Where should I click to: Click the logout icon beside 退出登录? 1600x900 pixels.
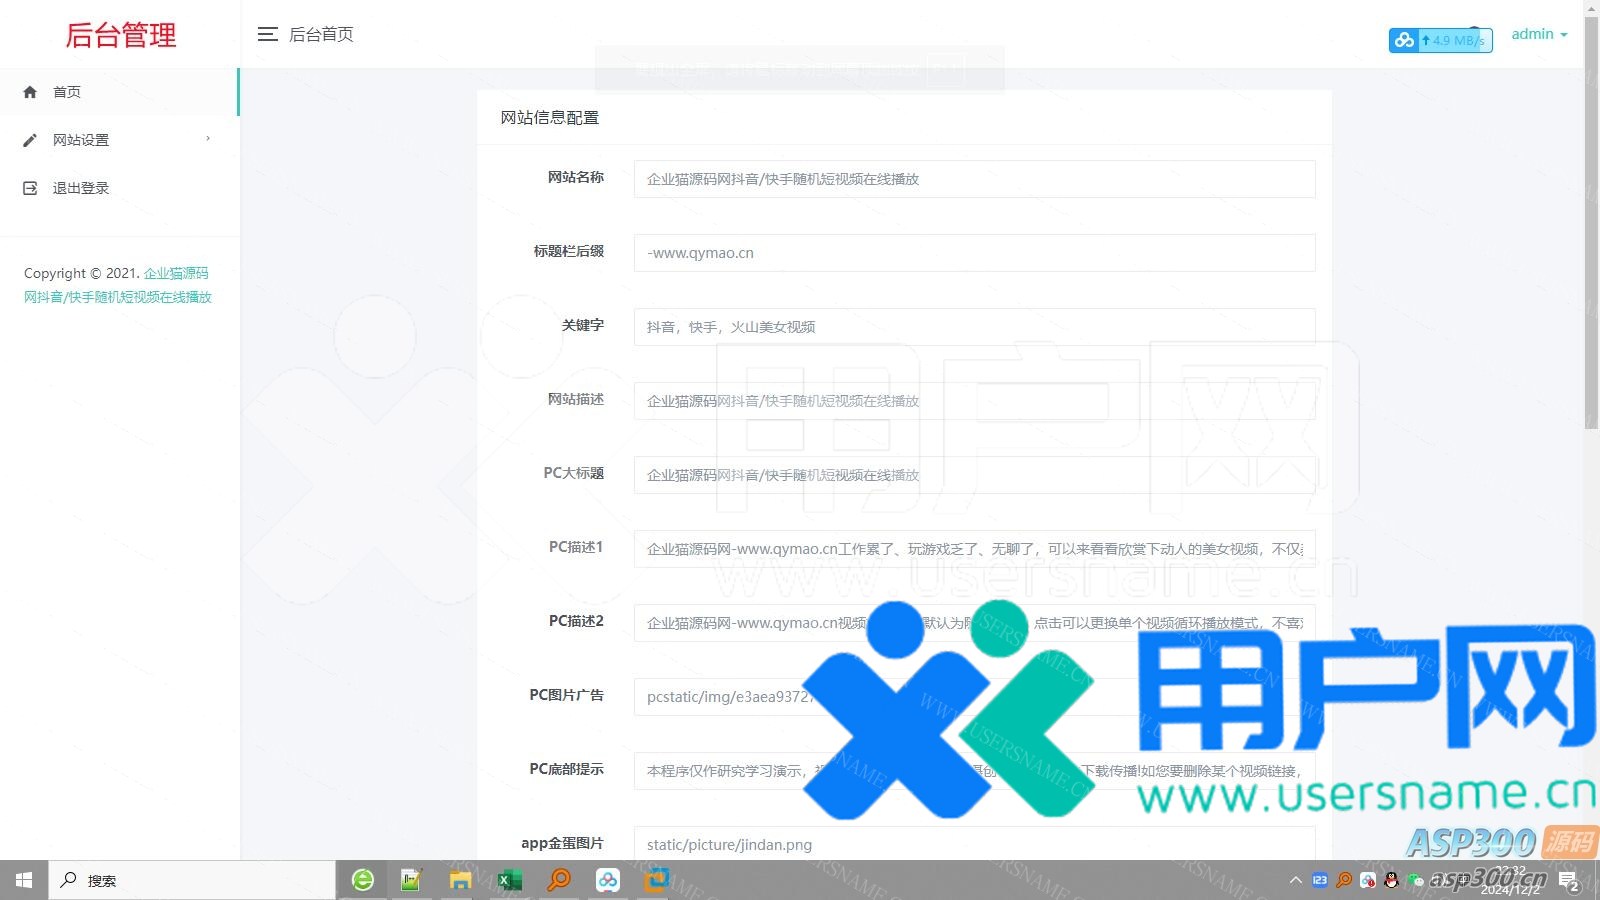[30, 188]
